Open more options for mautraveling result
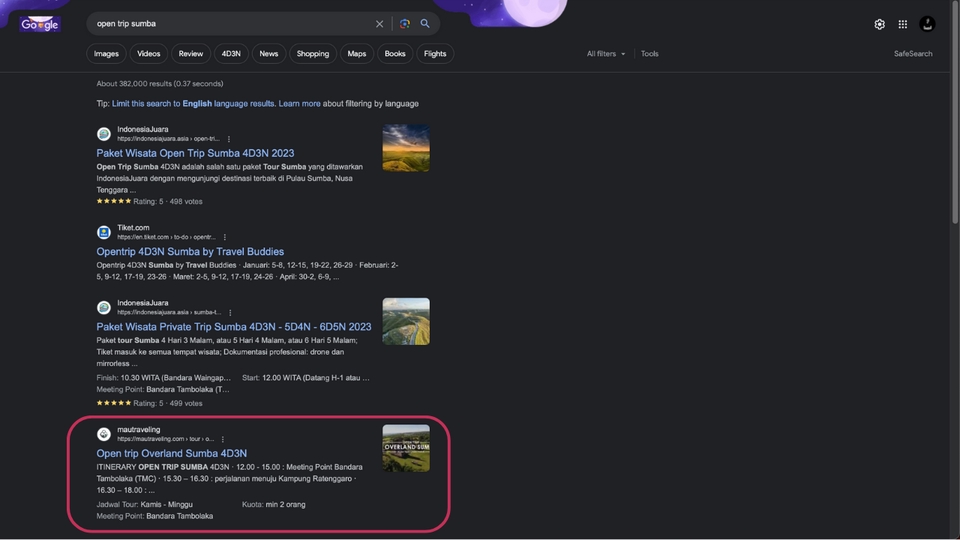 pos(223,439)
